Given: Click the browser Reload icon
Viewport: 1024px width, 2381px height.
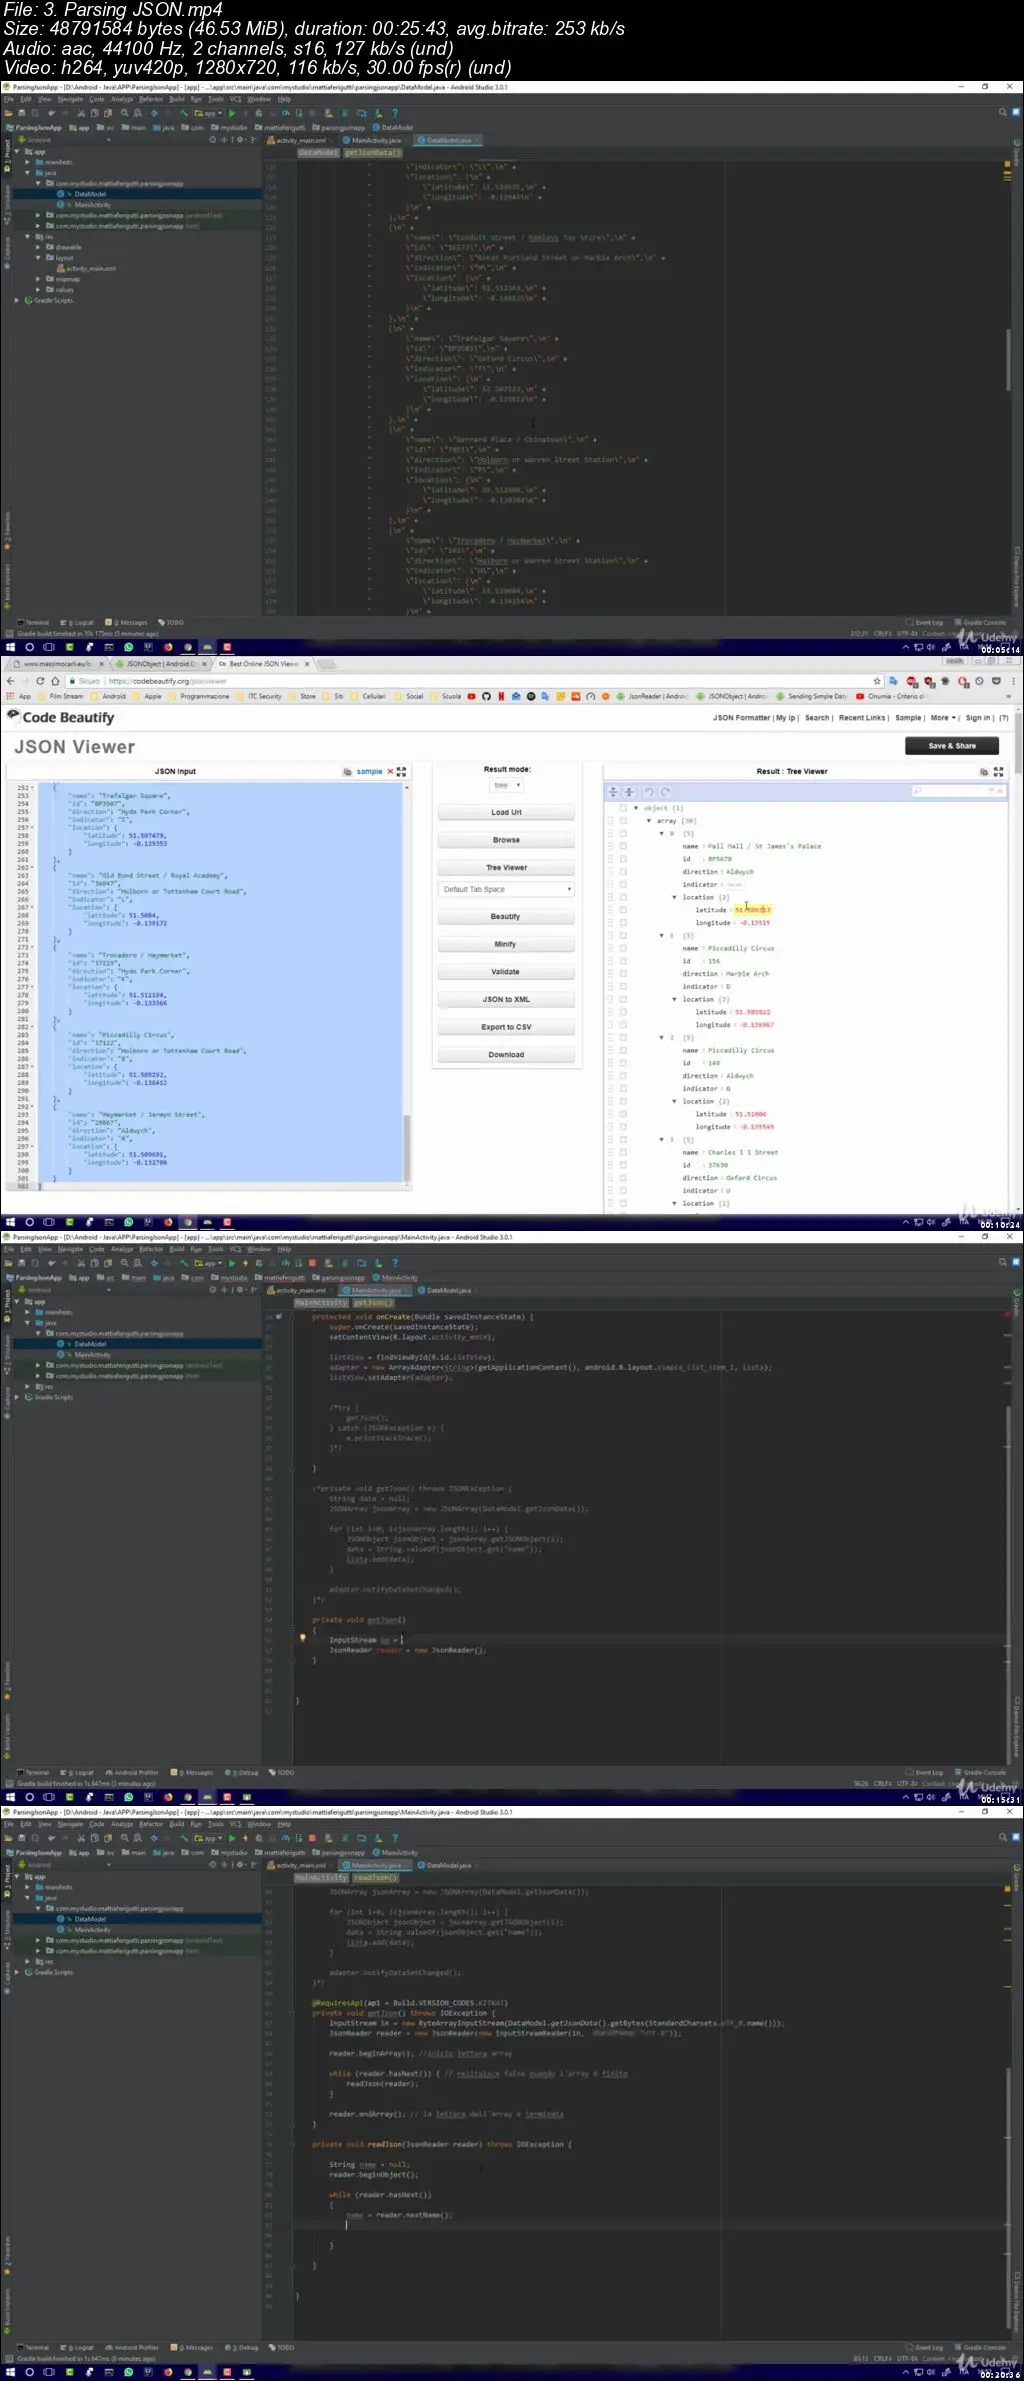Looking at the screenshot, I should tap(41, 681).
